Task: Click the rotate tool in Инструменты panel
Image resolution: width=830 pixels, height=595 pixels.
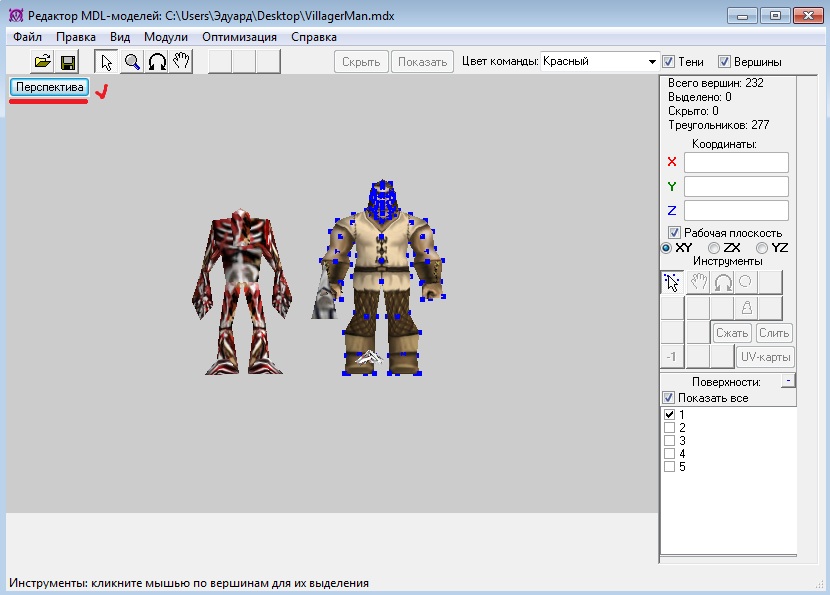Action: 721,282
